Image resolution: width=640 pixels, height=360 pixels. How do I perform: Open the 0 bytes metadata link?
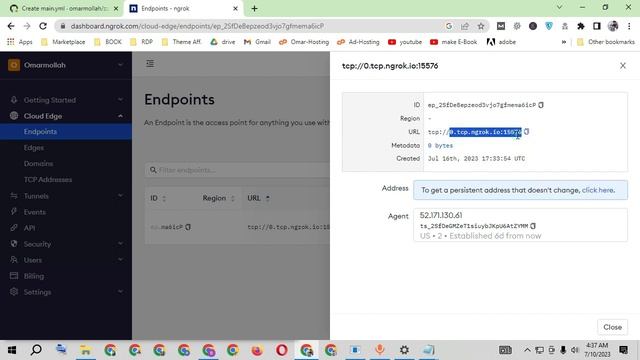[x=440, y=146]
